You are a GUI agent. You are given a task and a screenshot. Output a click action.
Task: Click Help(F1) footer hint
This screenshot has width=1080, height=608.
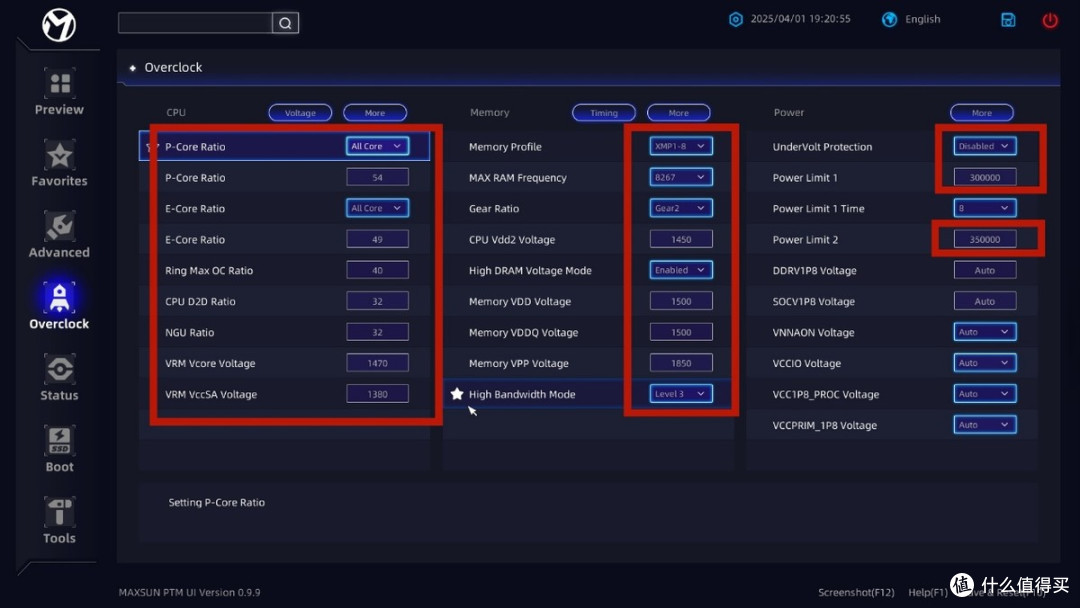(928, 592)
